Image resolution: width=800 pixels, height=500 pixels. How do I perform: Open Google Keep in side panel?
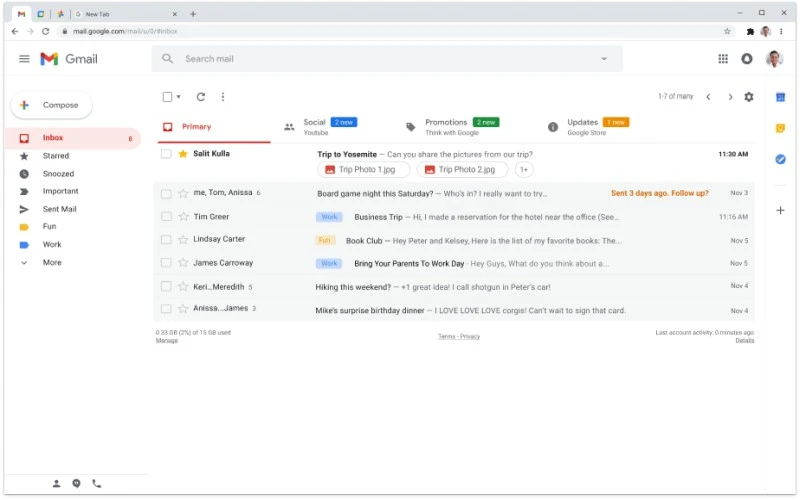coord(780,128)
